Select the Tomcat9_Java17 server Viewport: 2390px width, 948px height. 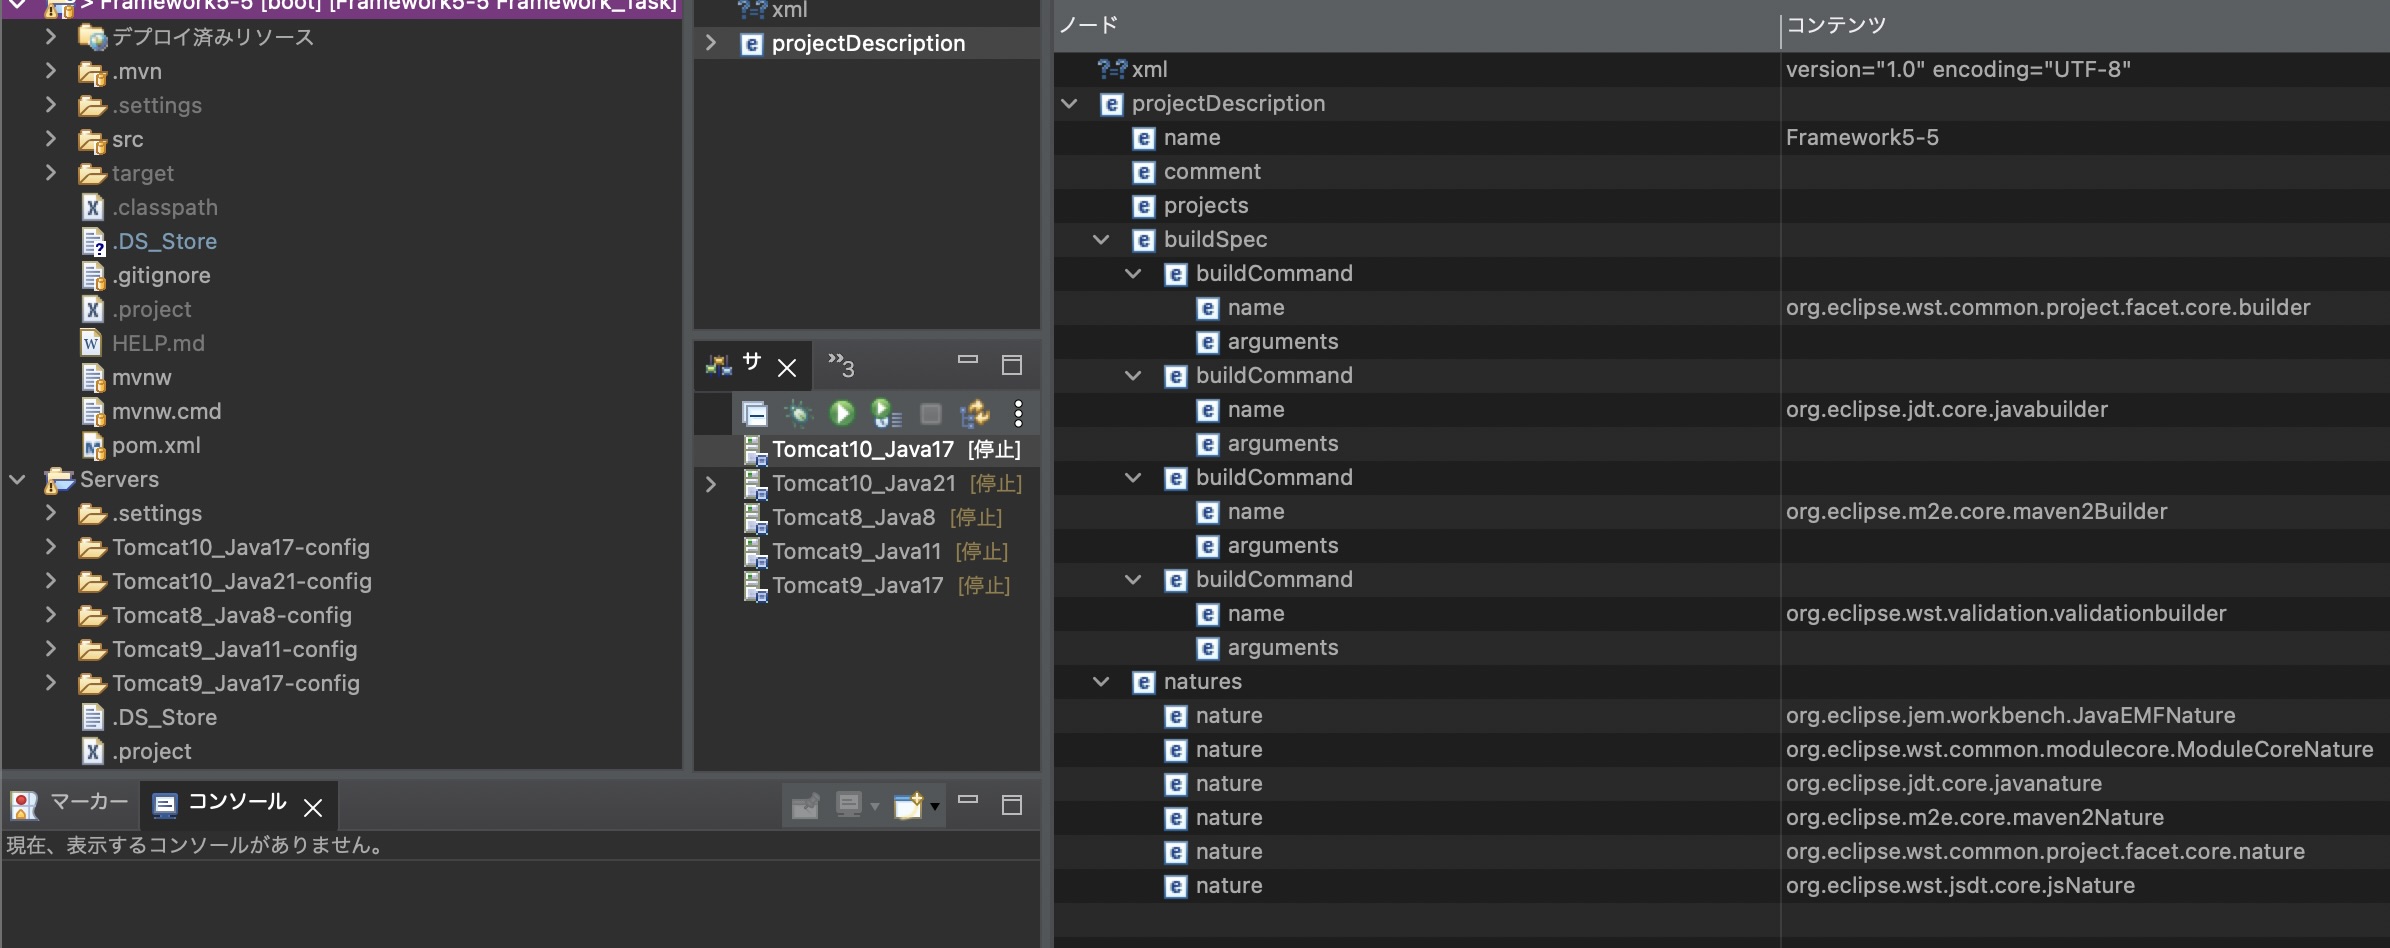click(857, 586)
